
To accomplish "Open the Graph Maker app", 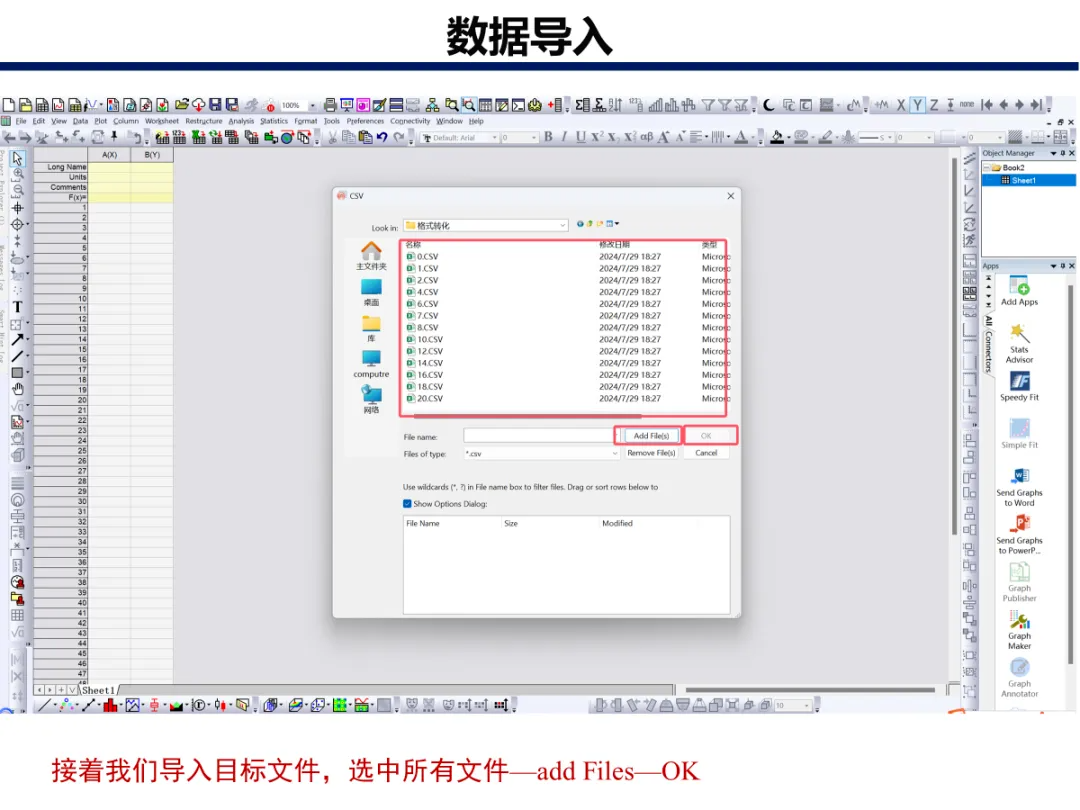I will (x=1019, y=630).
